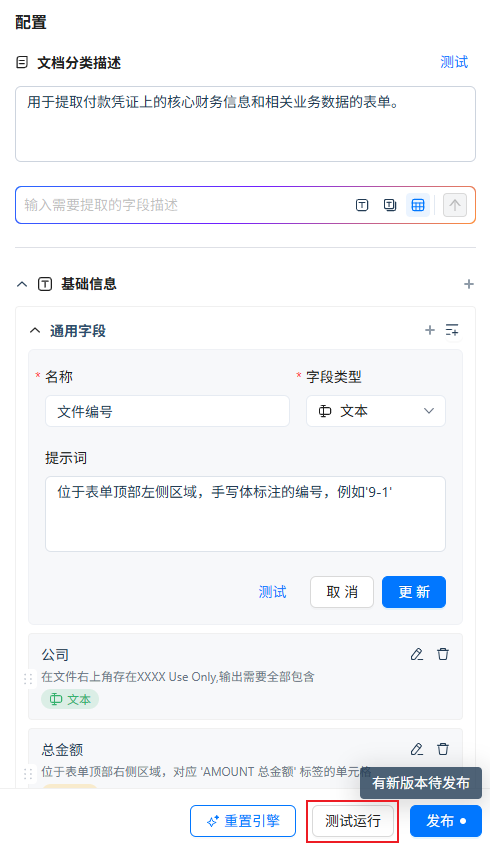Delete the 总金额 field via the trash icon

[443, 749]
